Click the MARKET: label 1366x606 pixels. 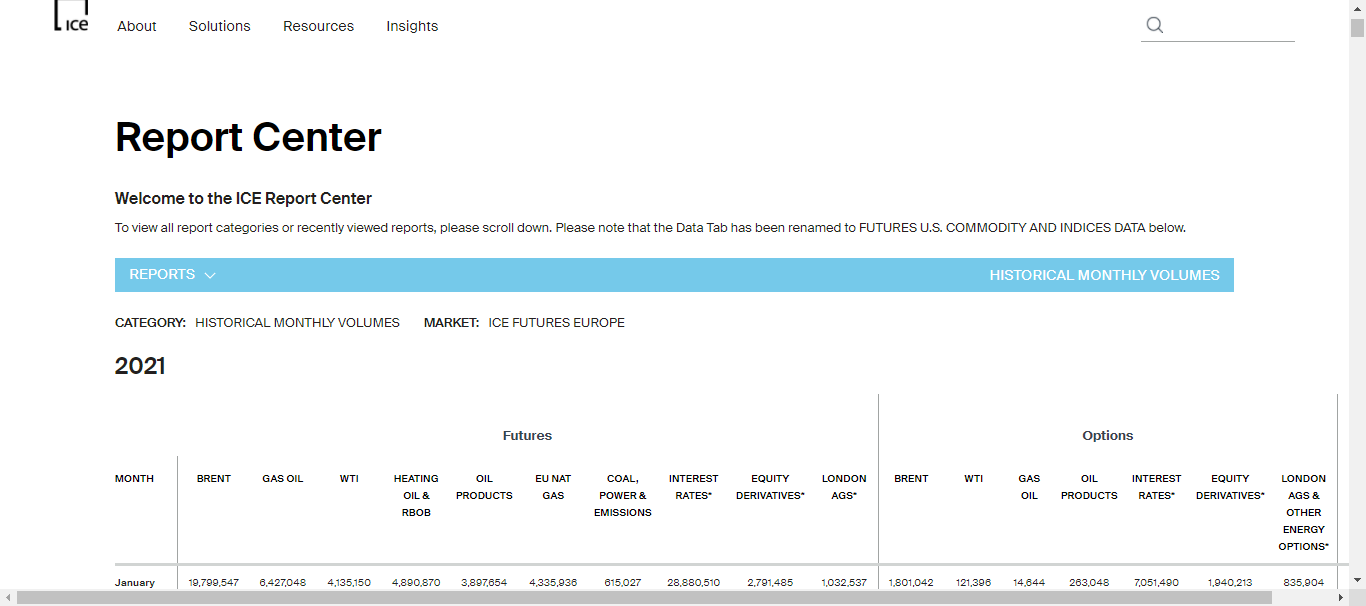coord(451,323)
